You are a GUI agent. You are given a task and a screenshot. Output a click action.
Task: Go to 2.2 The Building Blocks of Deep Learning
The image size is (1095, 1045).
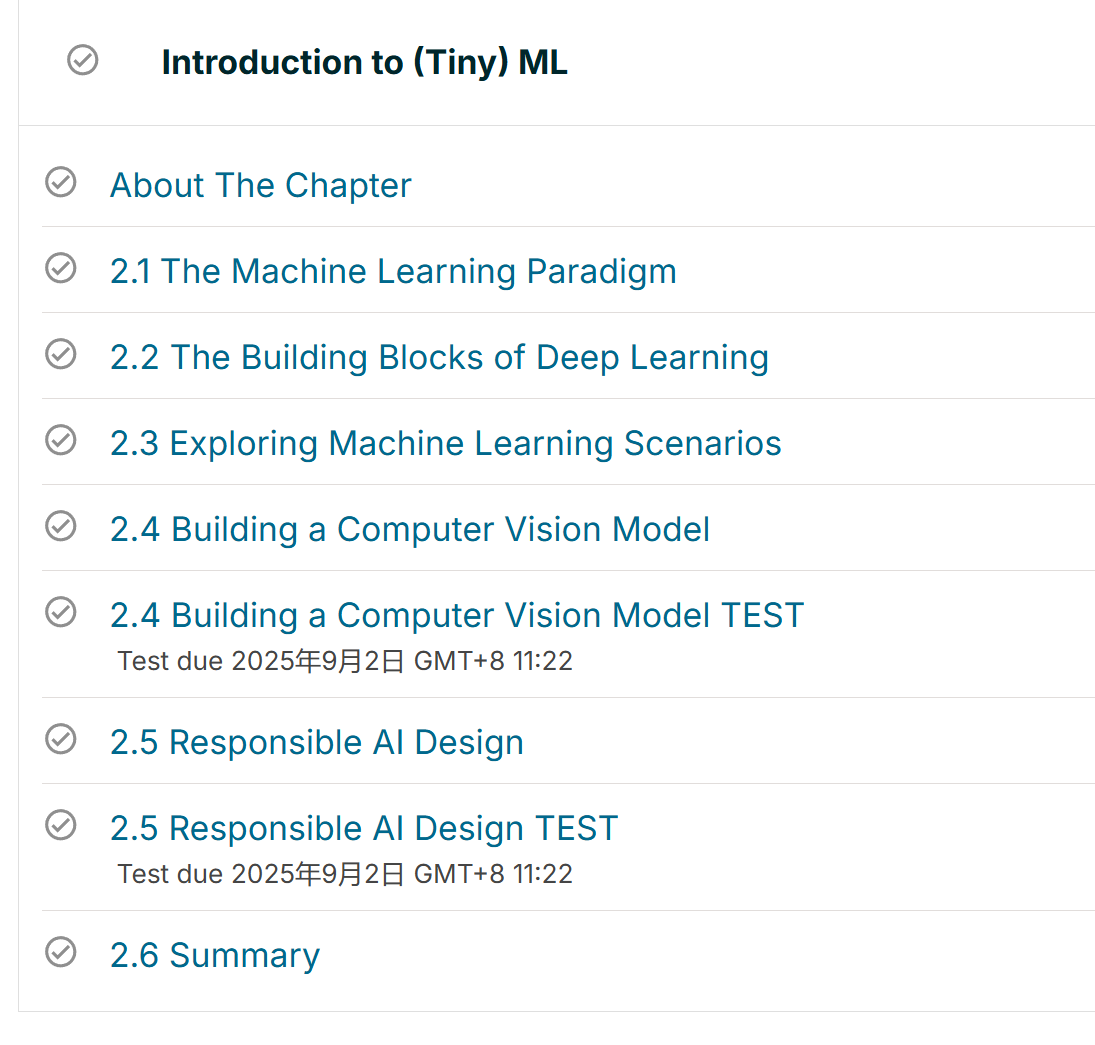(439, 358)
